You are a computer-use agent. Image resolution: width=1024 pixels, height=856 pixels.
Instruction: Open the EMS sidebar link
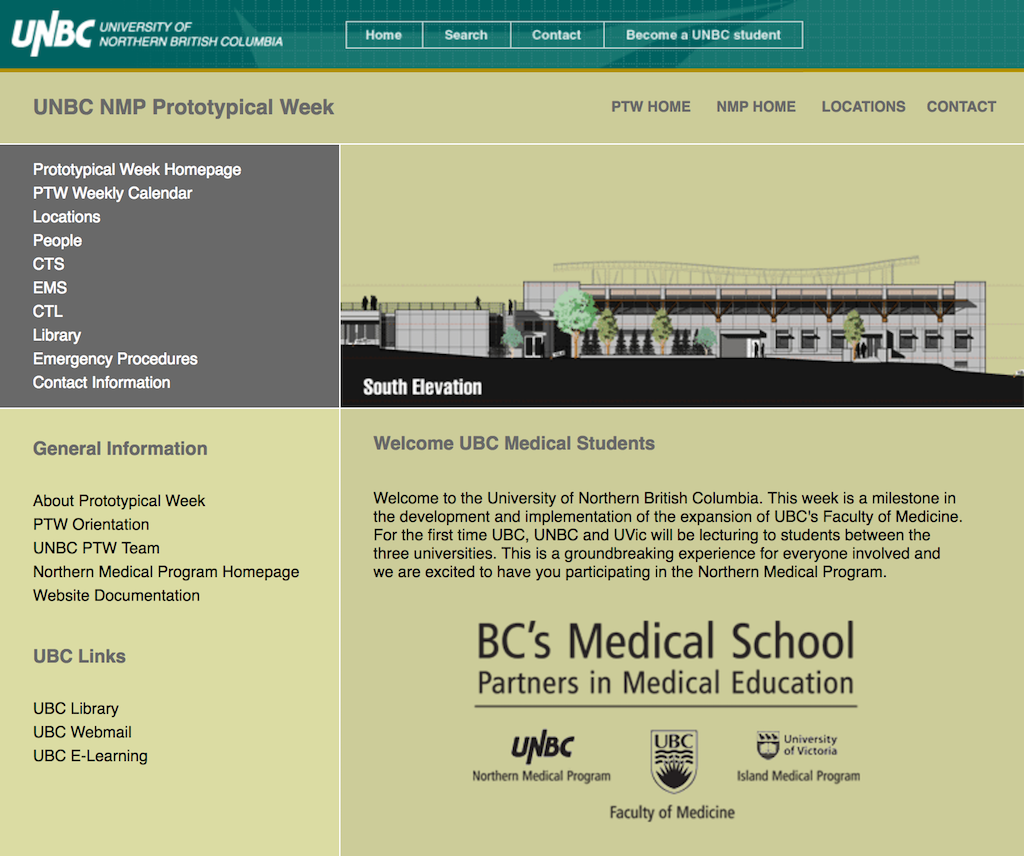pyautogui.click(x=50, y=288)
